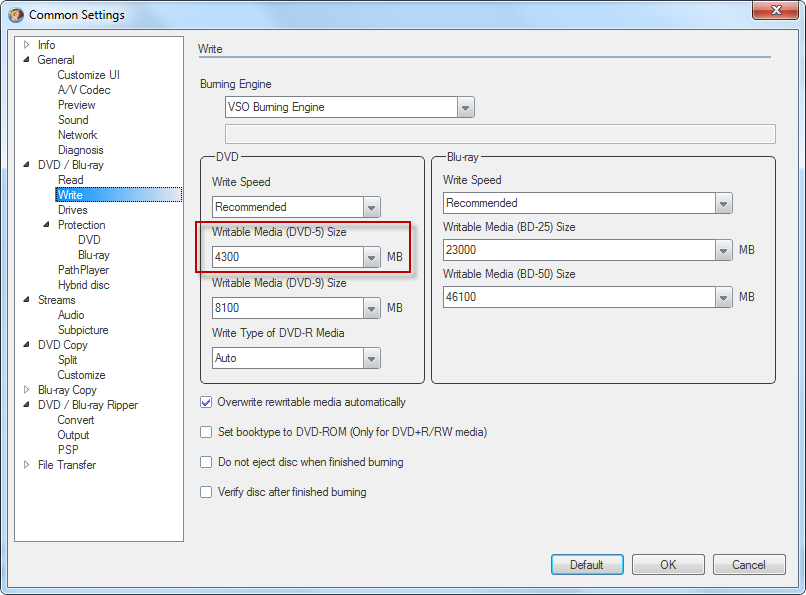The height and width of the screenshot is (595, 806).
Task: Open the Burning Engine dropdown
Action: pyautogui.click(x=465, y=107)
